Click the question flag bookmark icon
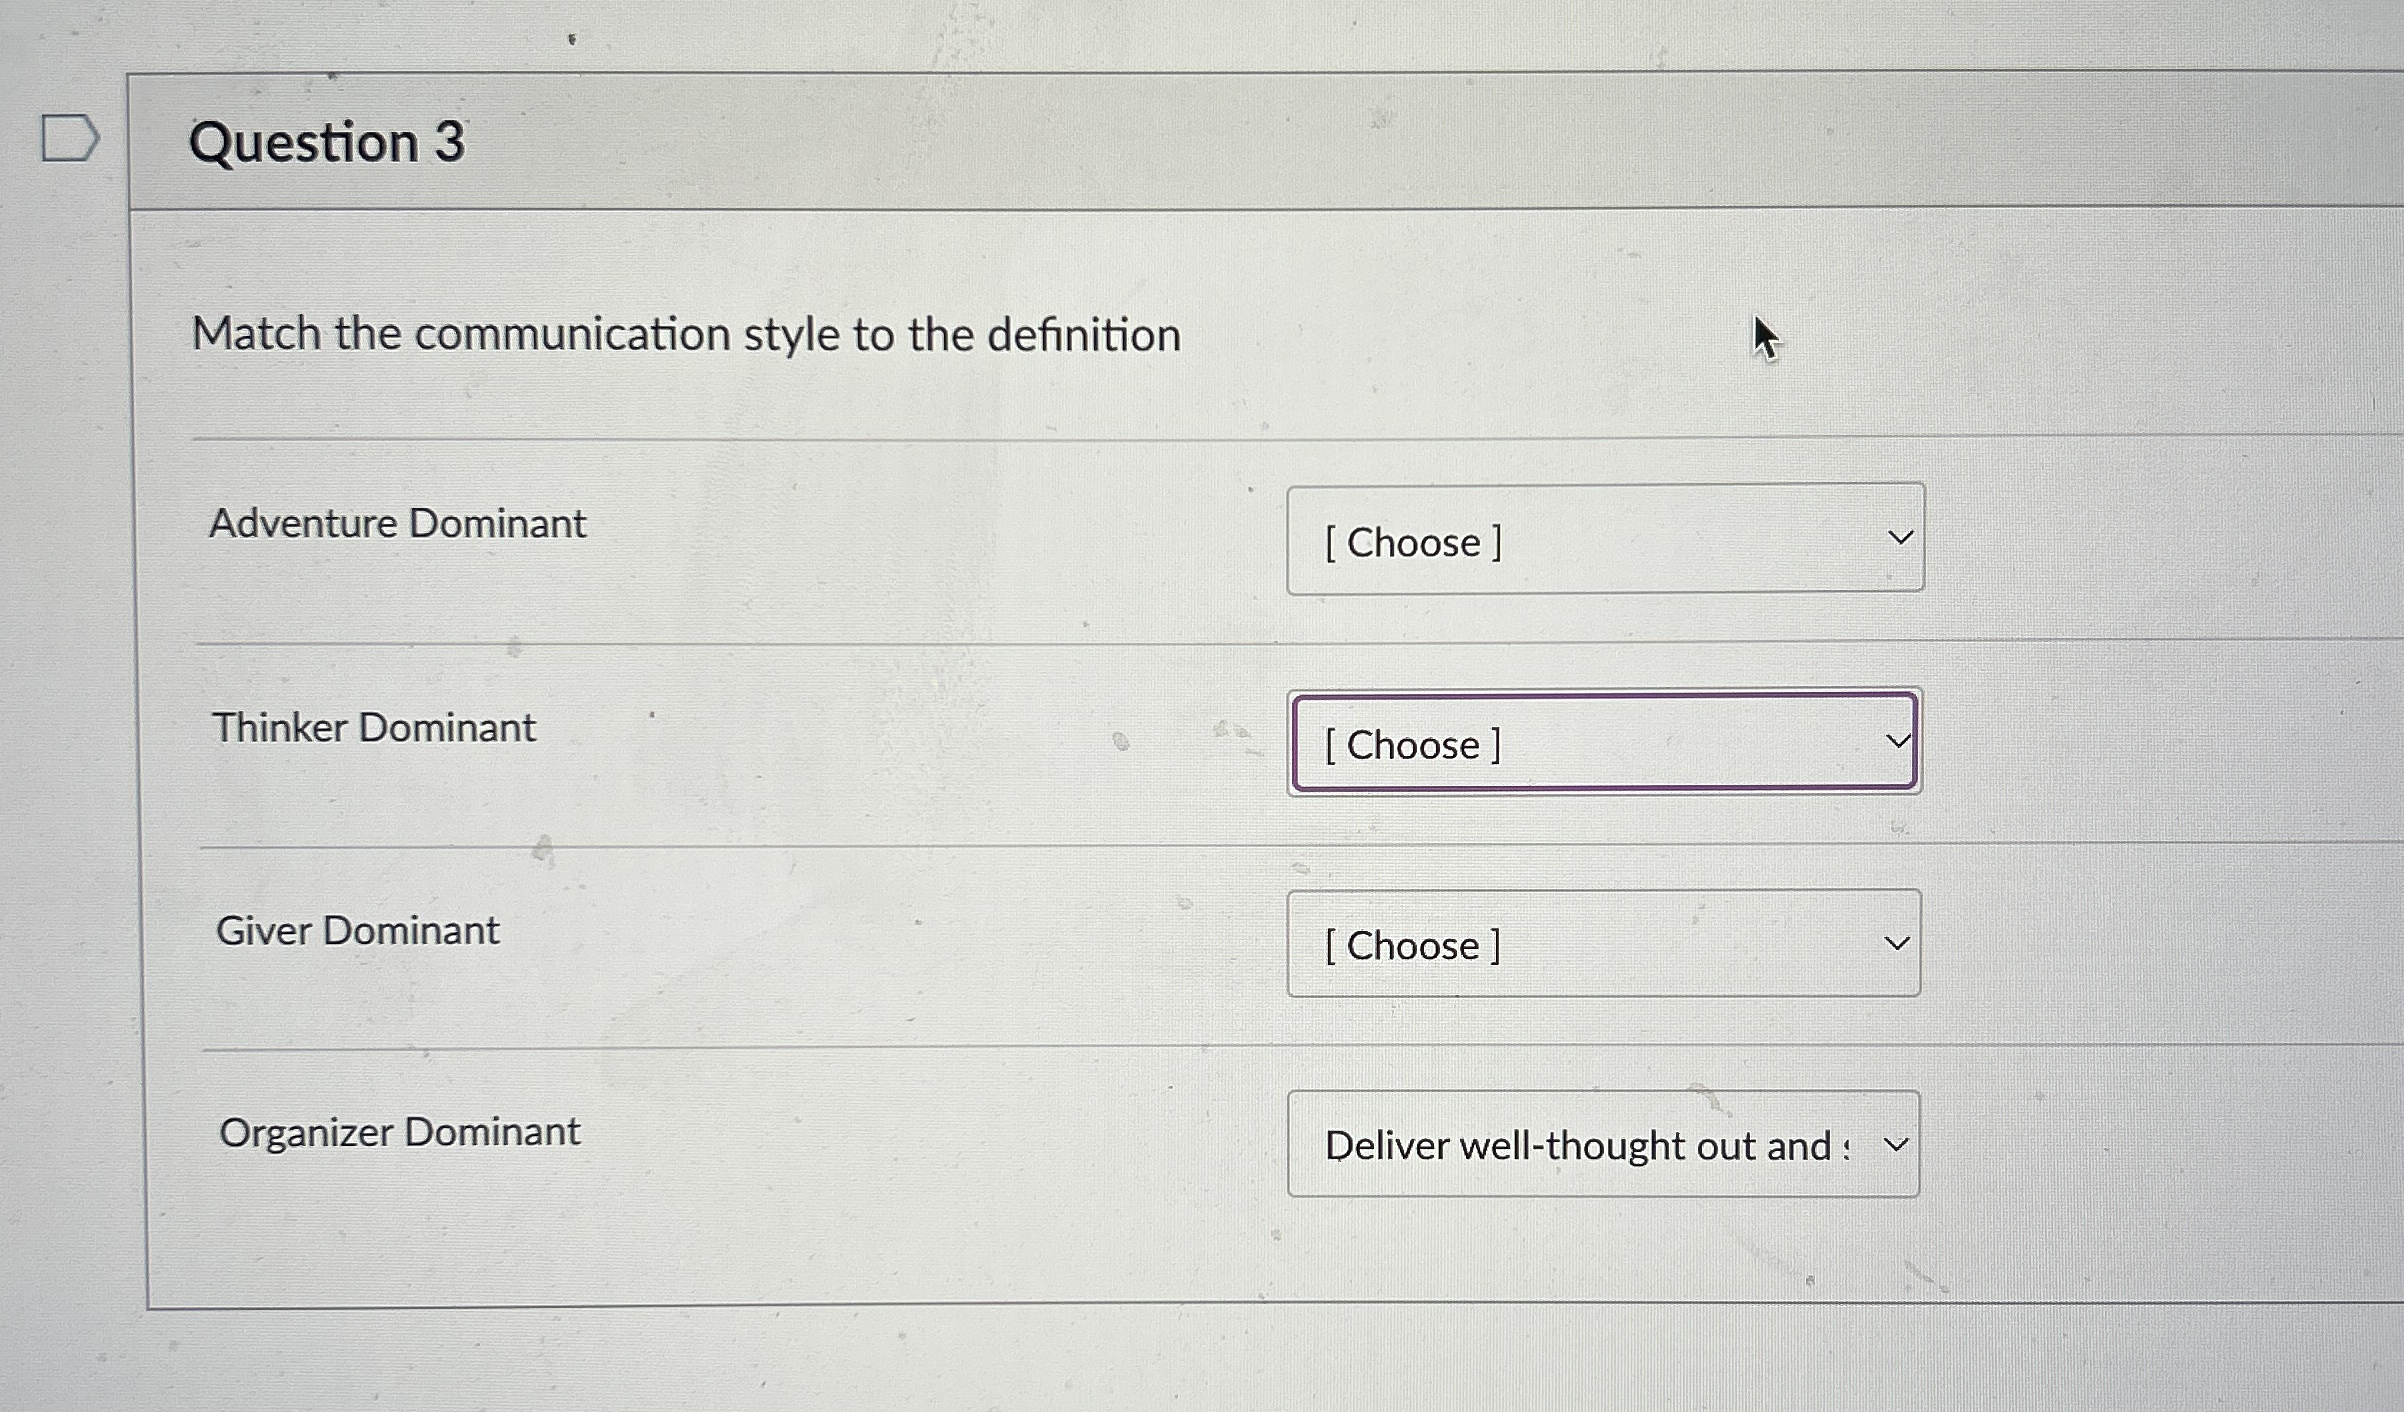2404x1412 pixels. point(70,140)
